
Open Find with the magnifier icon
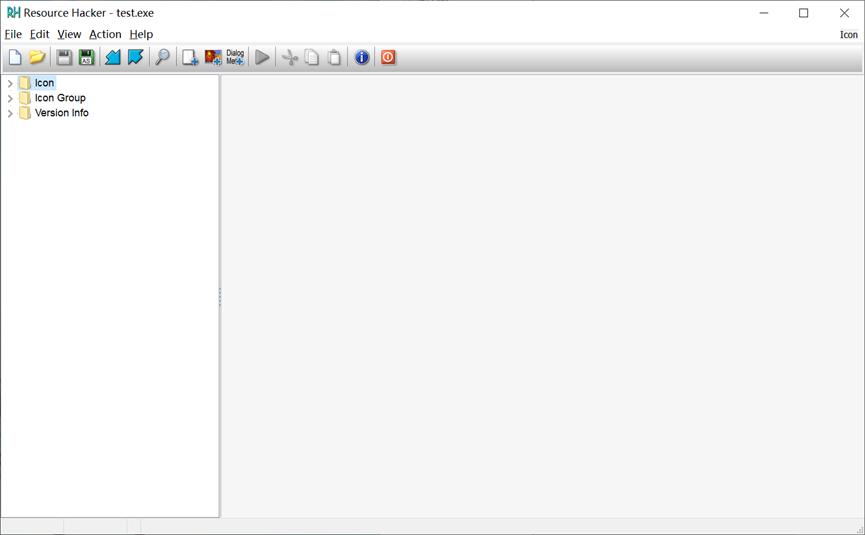[162, 57]
